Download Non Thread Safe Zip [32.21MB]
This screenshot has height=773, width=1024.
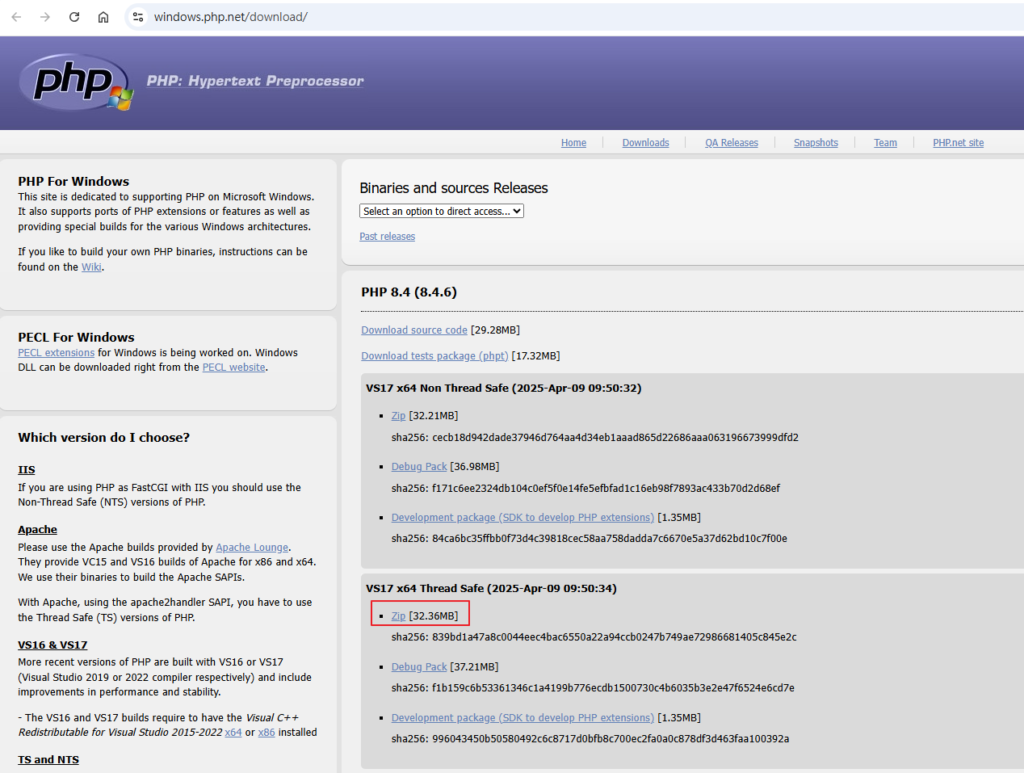tap(398, 415)
